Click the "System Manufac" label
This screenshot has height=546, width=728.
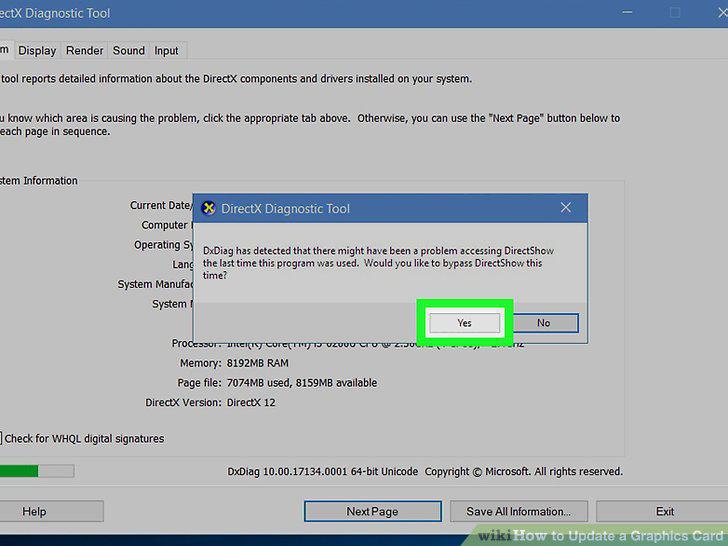coord(155,284)
